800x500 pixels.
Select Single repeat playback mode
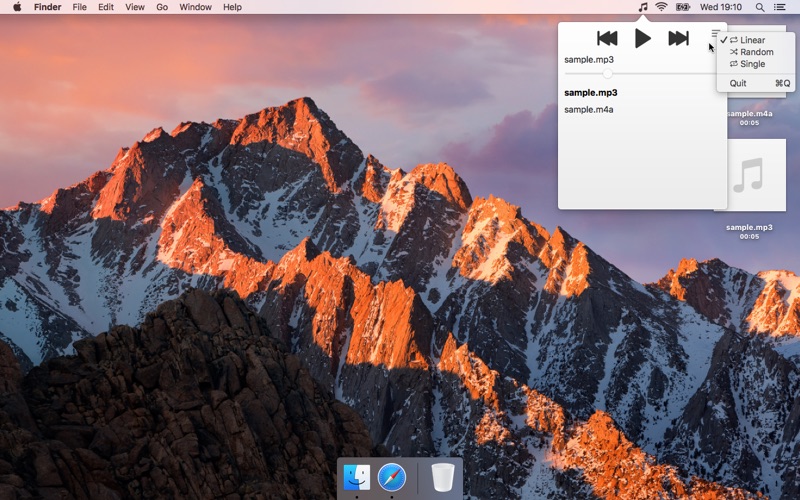coord(756,64)
